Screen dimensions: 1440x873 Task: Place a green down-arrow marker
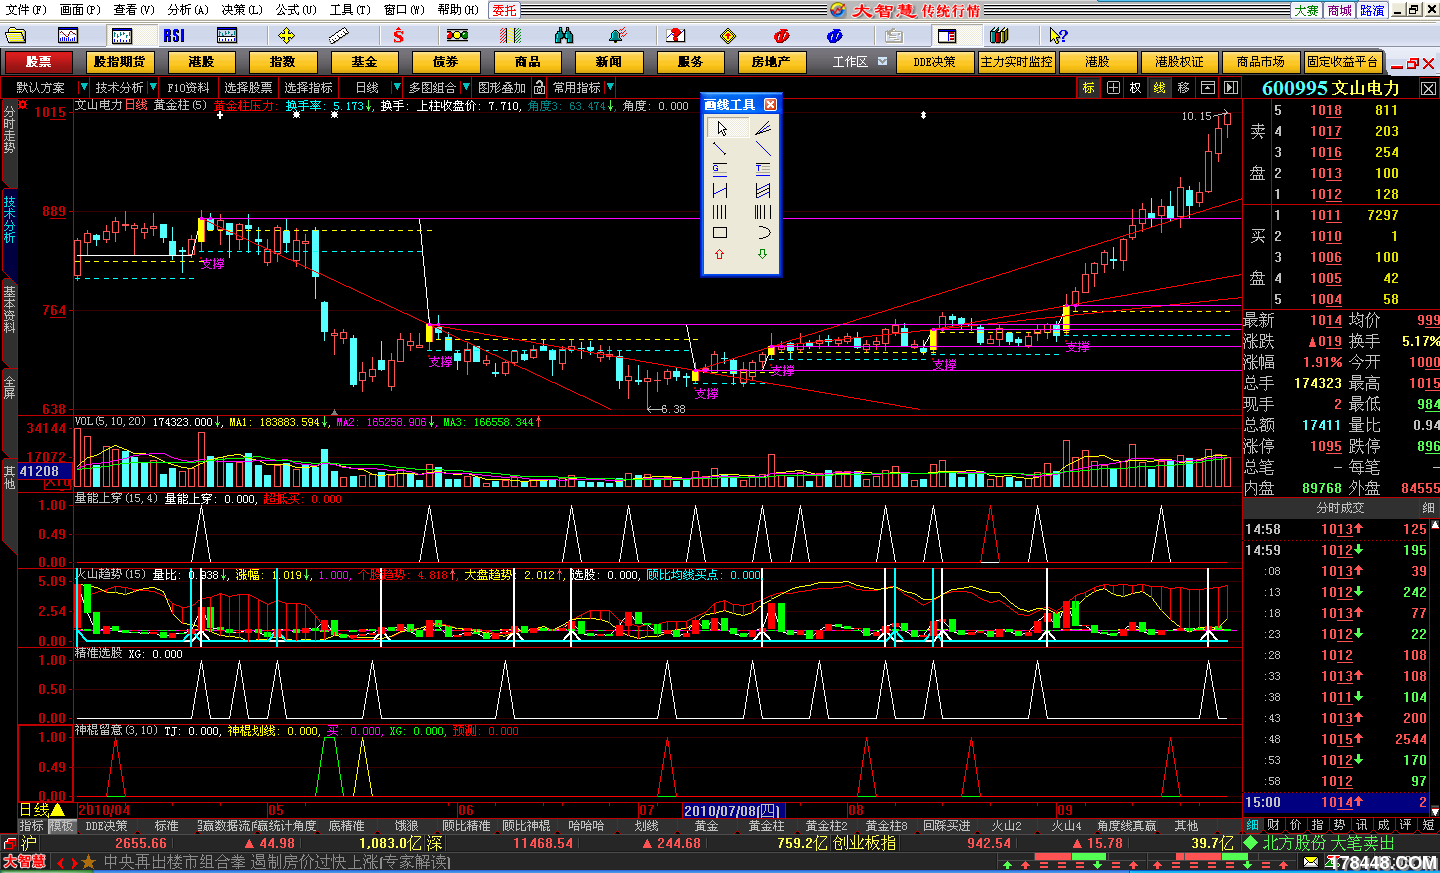763,254
